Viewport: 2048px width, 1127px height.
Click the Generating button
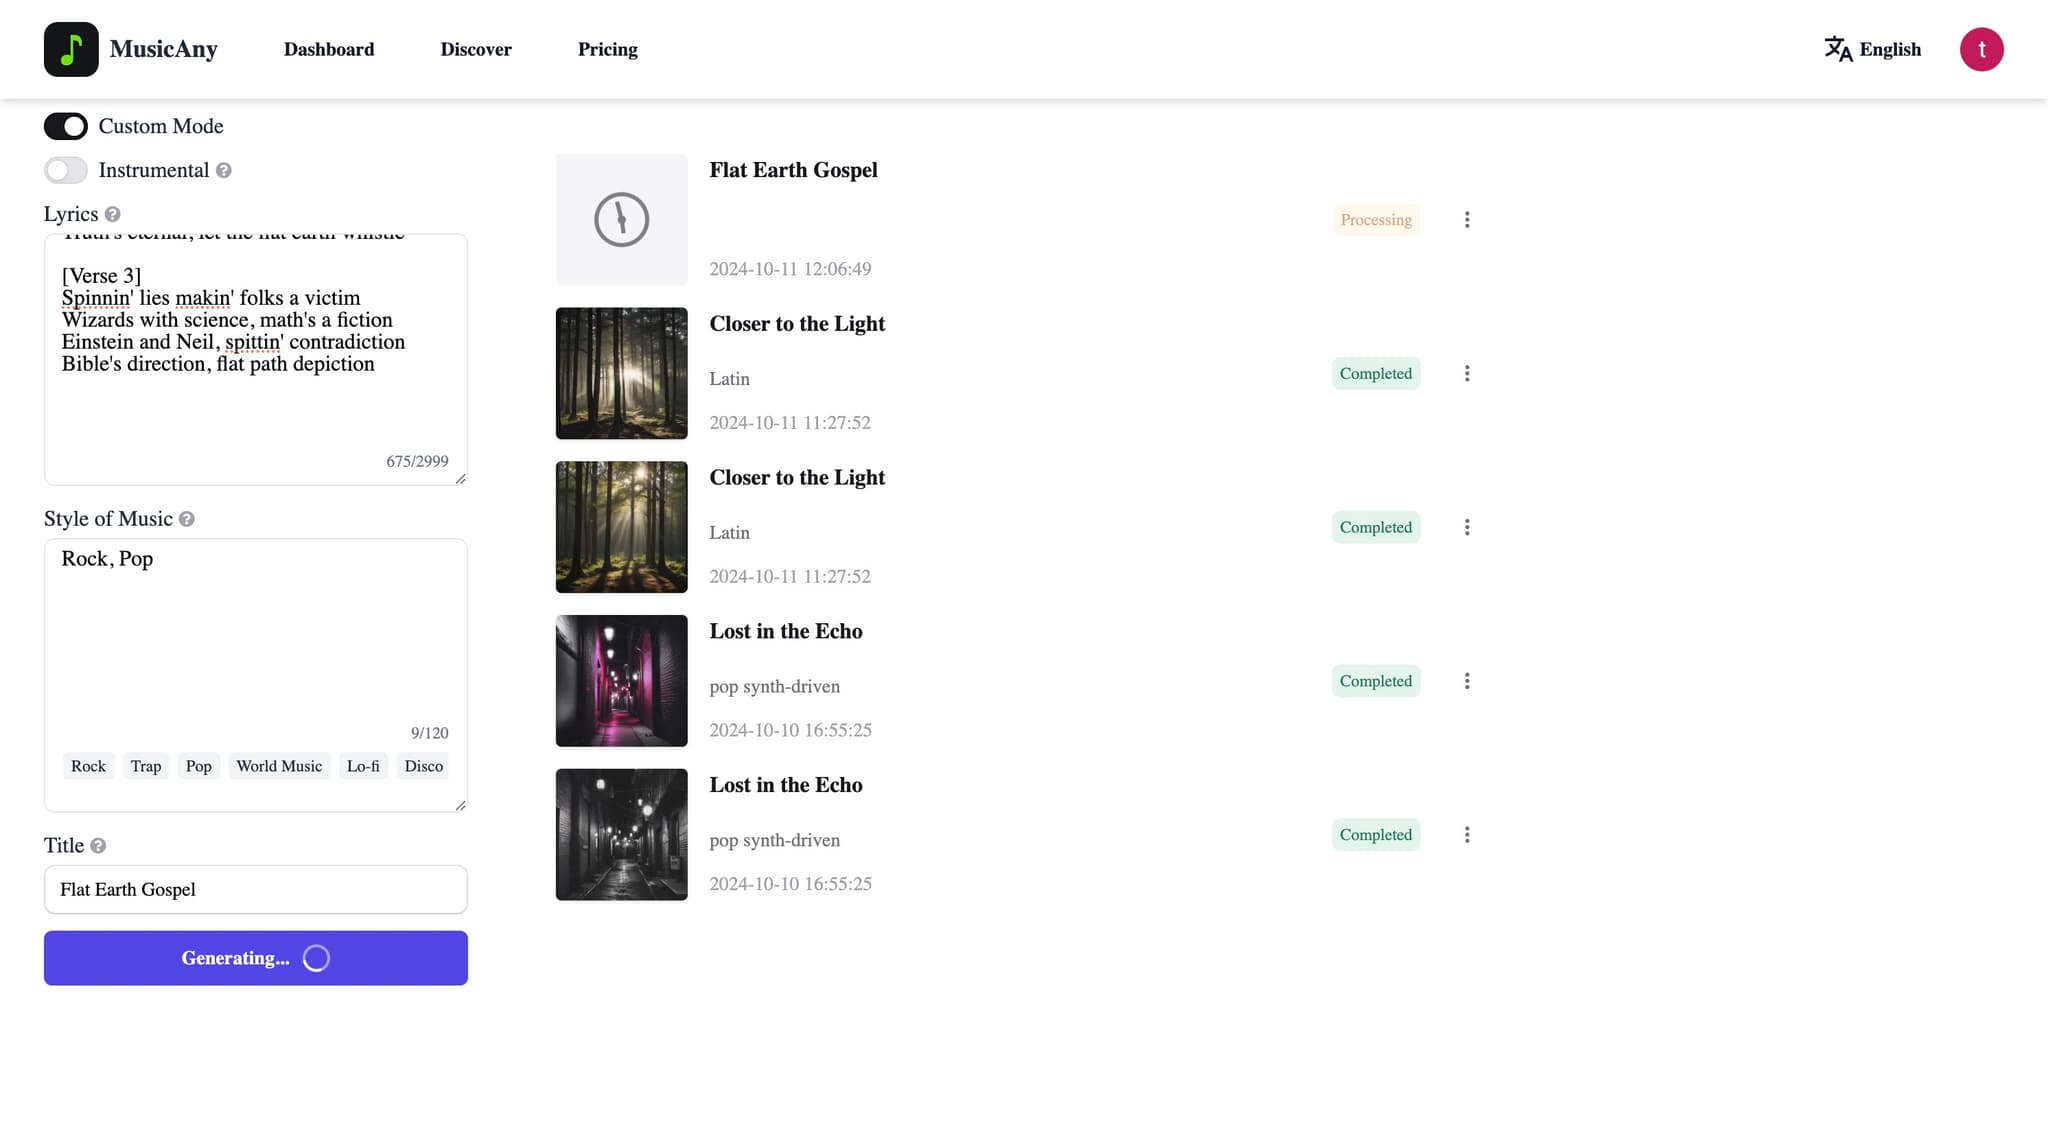click(x=255, y=958)
